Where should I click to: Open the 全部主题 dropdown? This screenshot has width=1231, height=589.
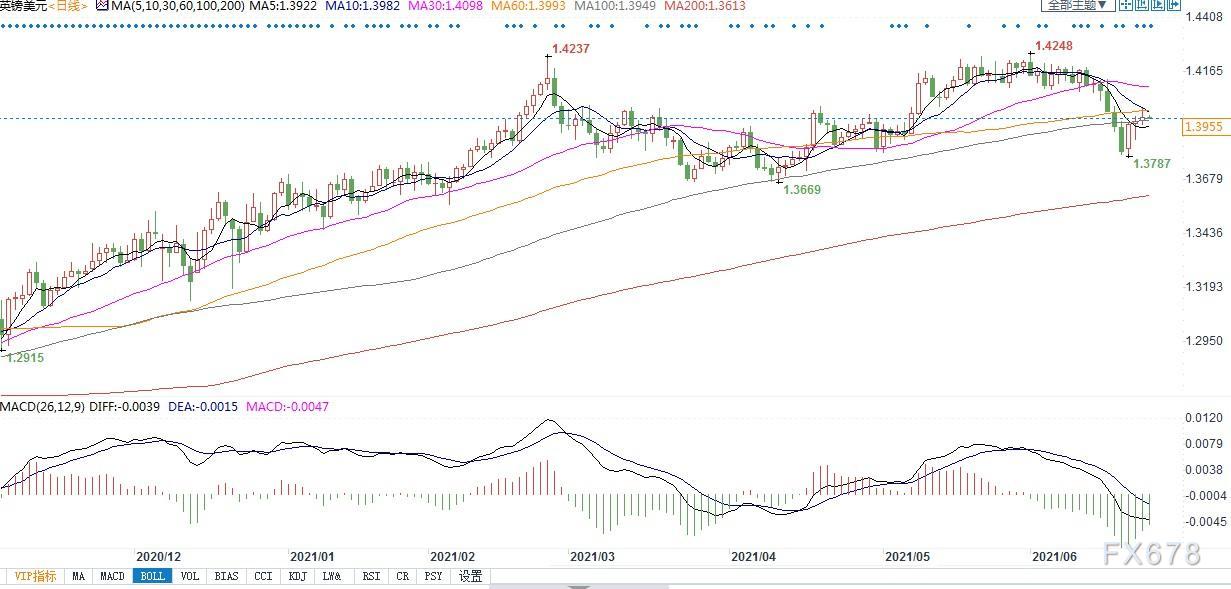coord(1078,5)
